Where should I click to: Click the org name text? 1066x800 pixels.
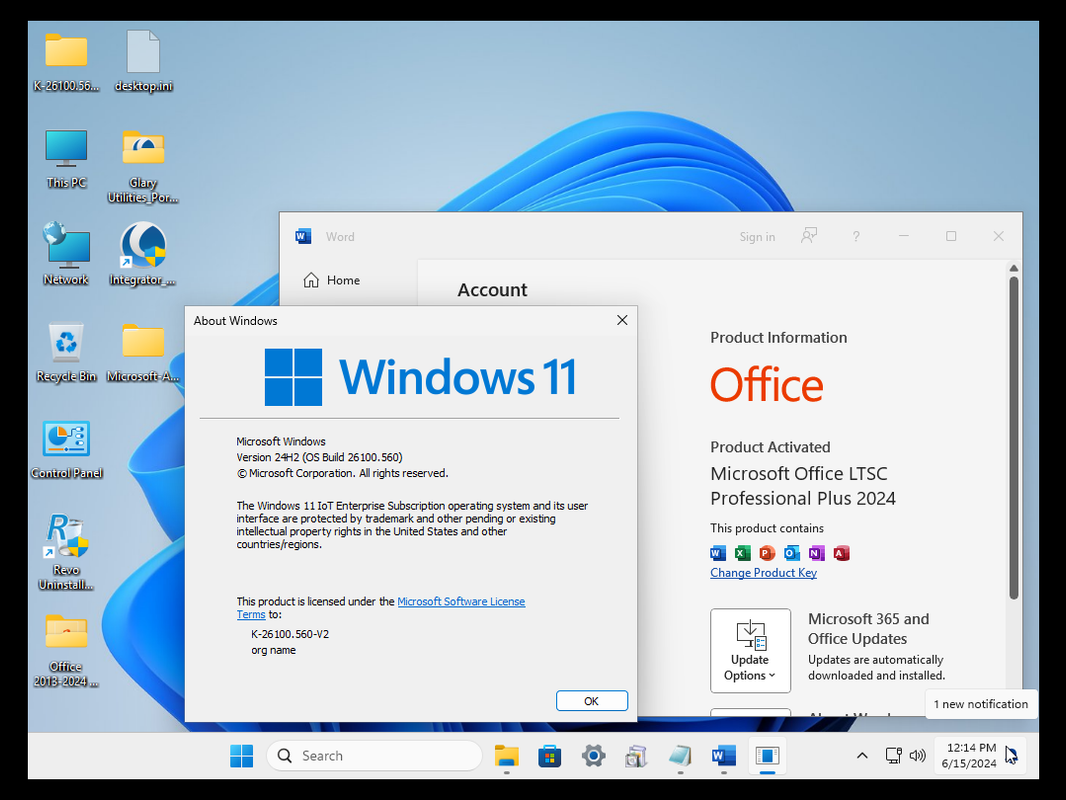point(273,650)
